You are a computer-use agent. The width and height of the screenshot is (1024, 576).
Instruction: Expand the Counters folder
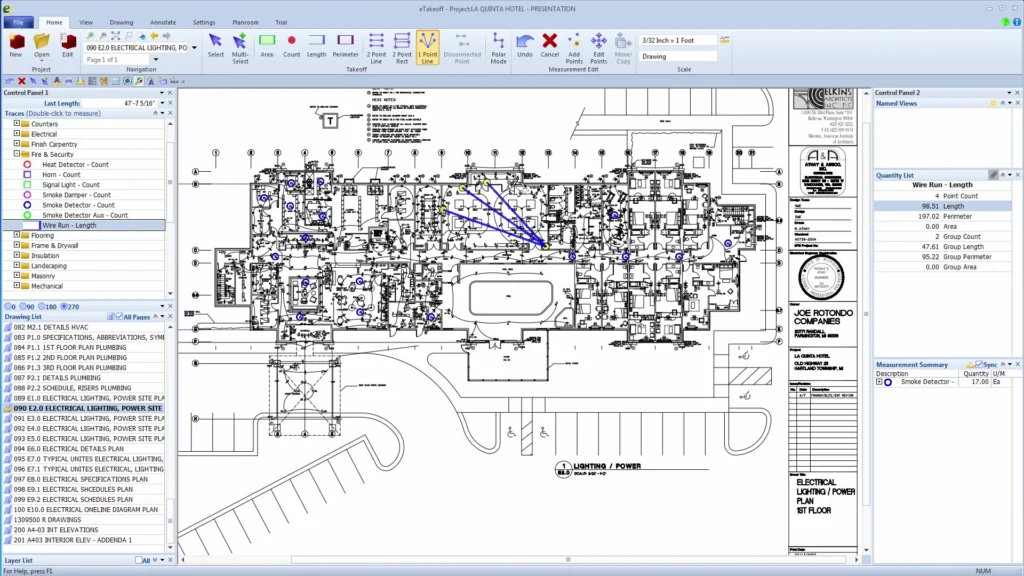(17, 123)
